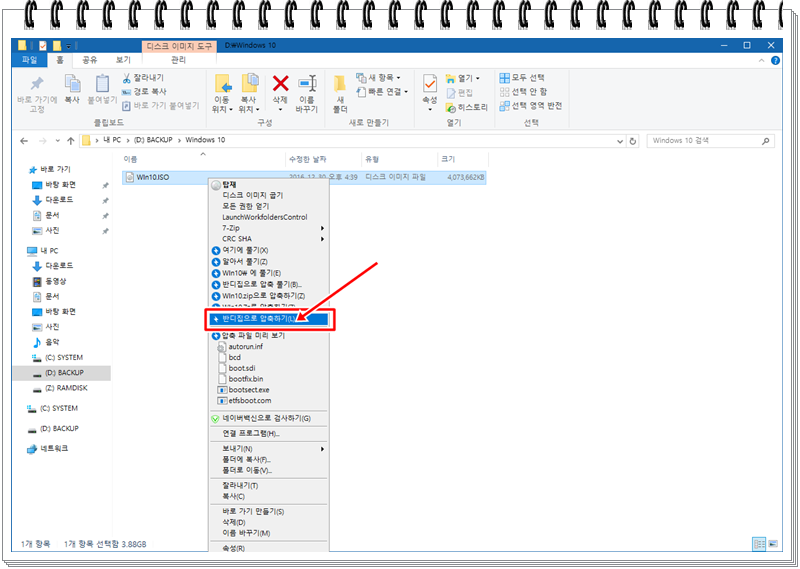The width and height of the screenshot is (800, 569).
Task: Click the 편집 edit button in ribbon
Action: click(460, 92)
